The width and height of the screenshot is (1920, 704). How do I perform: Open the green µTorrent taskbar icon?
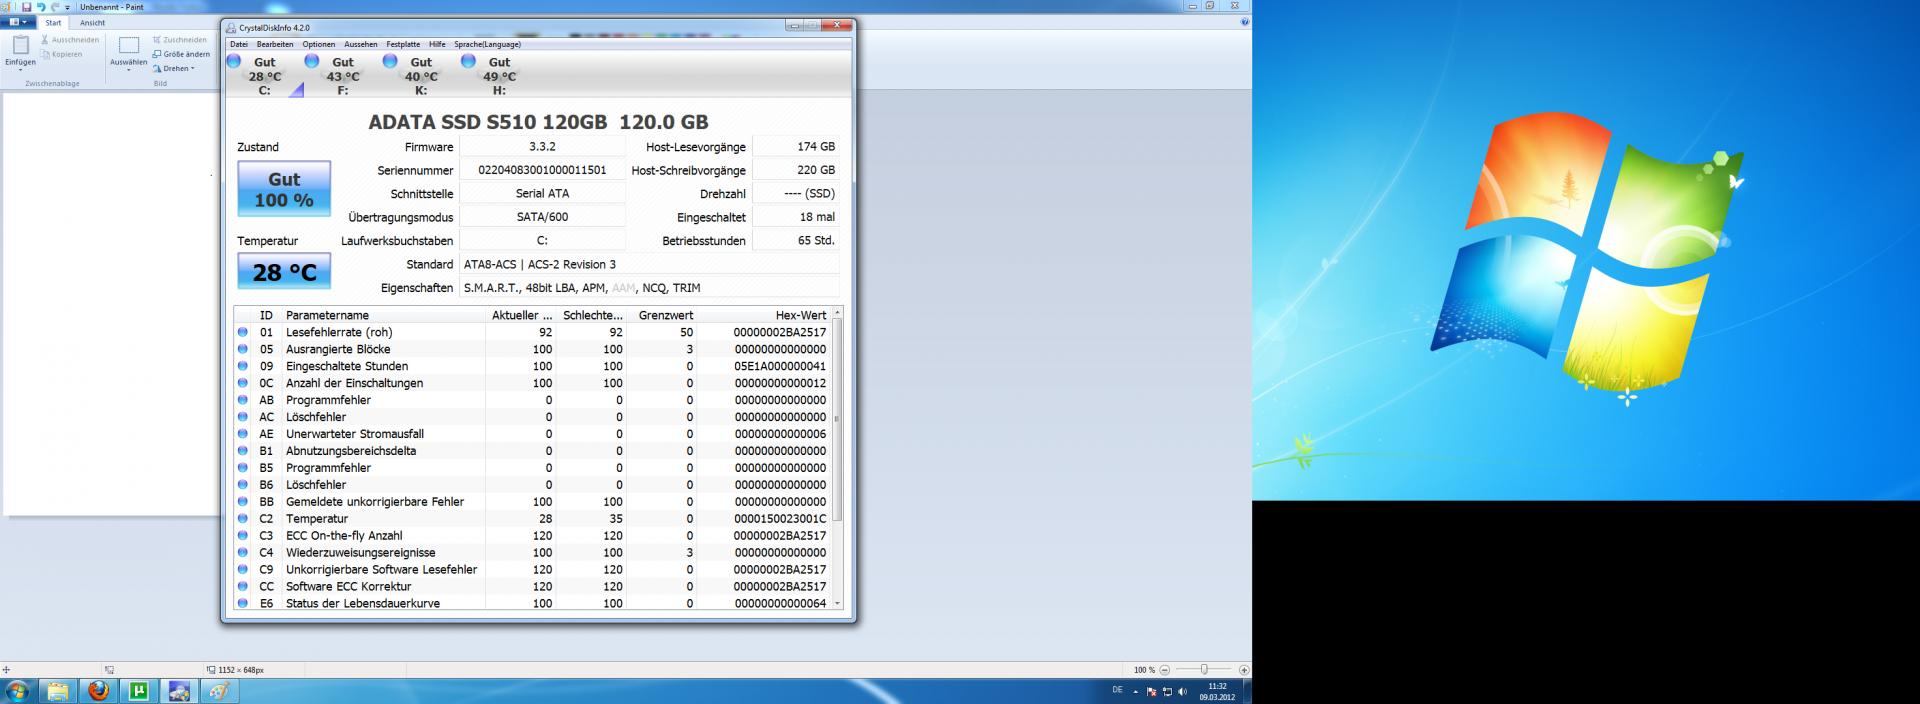click(x=139, y=691)
